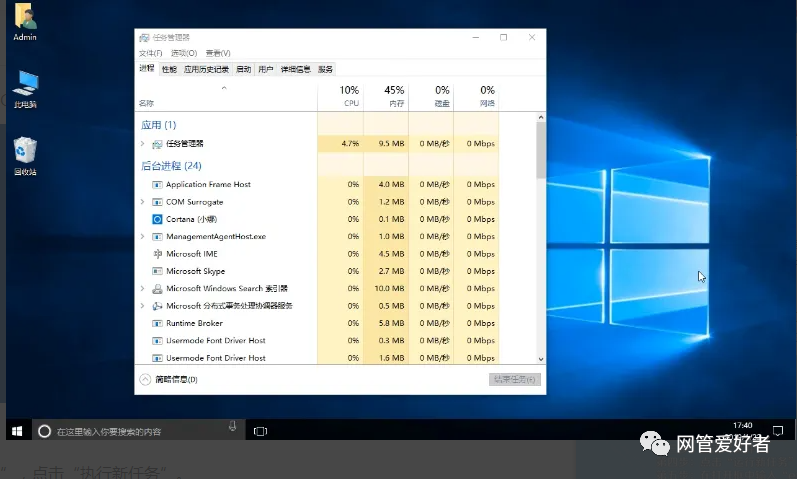Click the 4.0 MB value for Application Frame Host
Viewport: 797px width, 479px height.
391,185
